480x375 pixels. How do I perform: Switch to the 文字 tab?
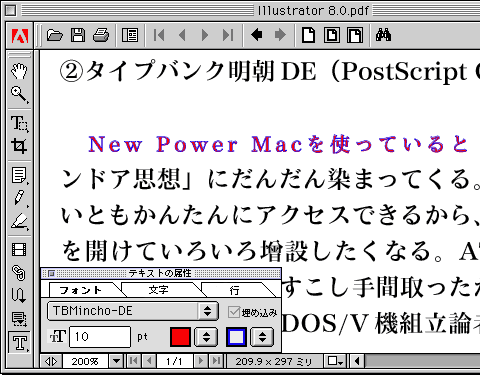click(x=158, y=290)
